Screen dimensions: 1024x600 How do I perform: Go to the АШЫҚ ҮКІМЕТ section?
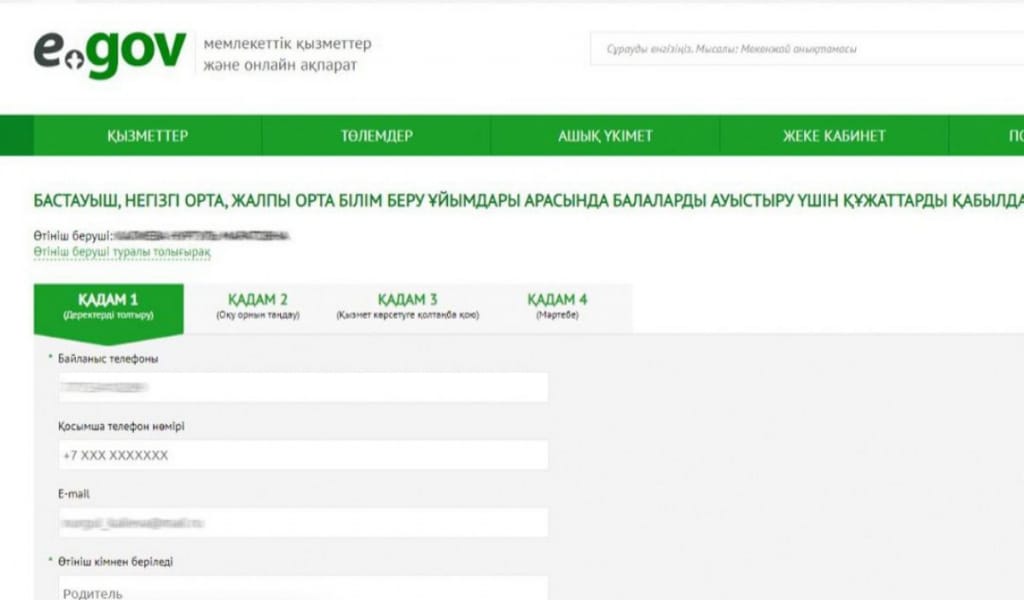605,136
